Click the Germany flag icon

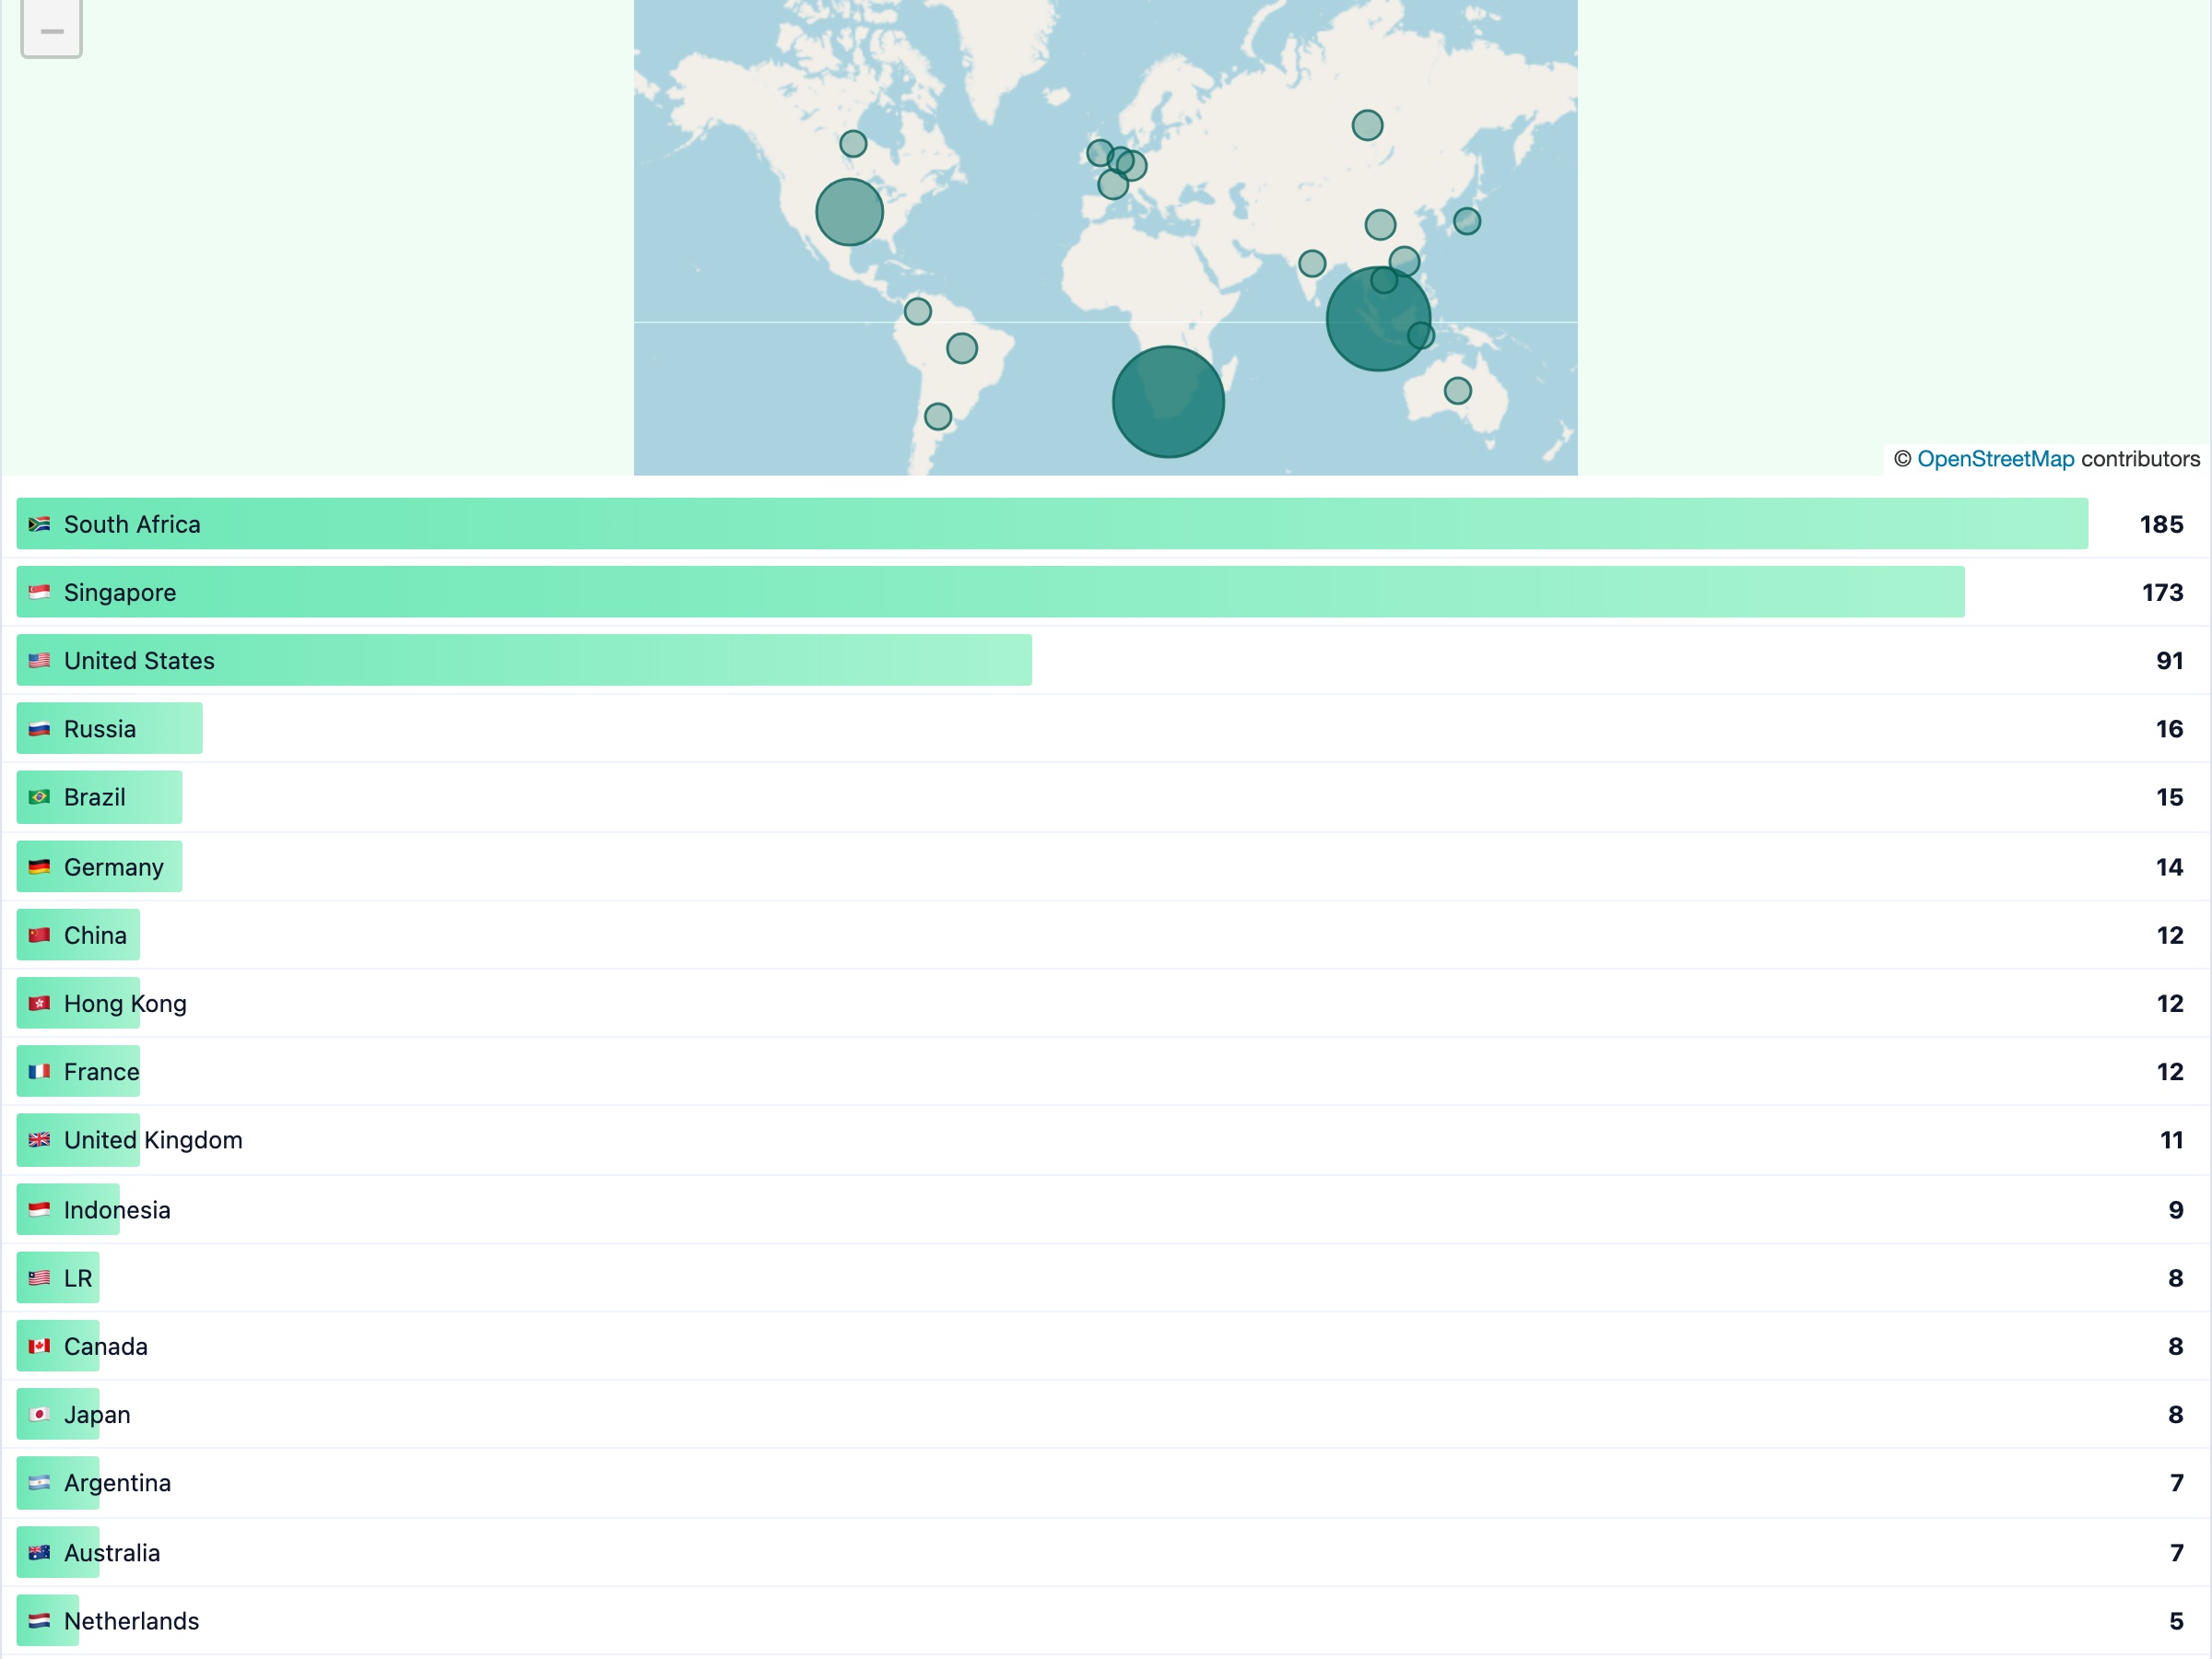pos(39,867)
